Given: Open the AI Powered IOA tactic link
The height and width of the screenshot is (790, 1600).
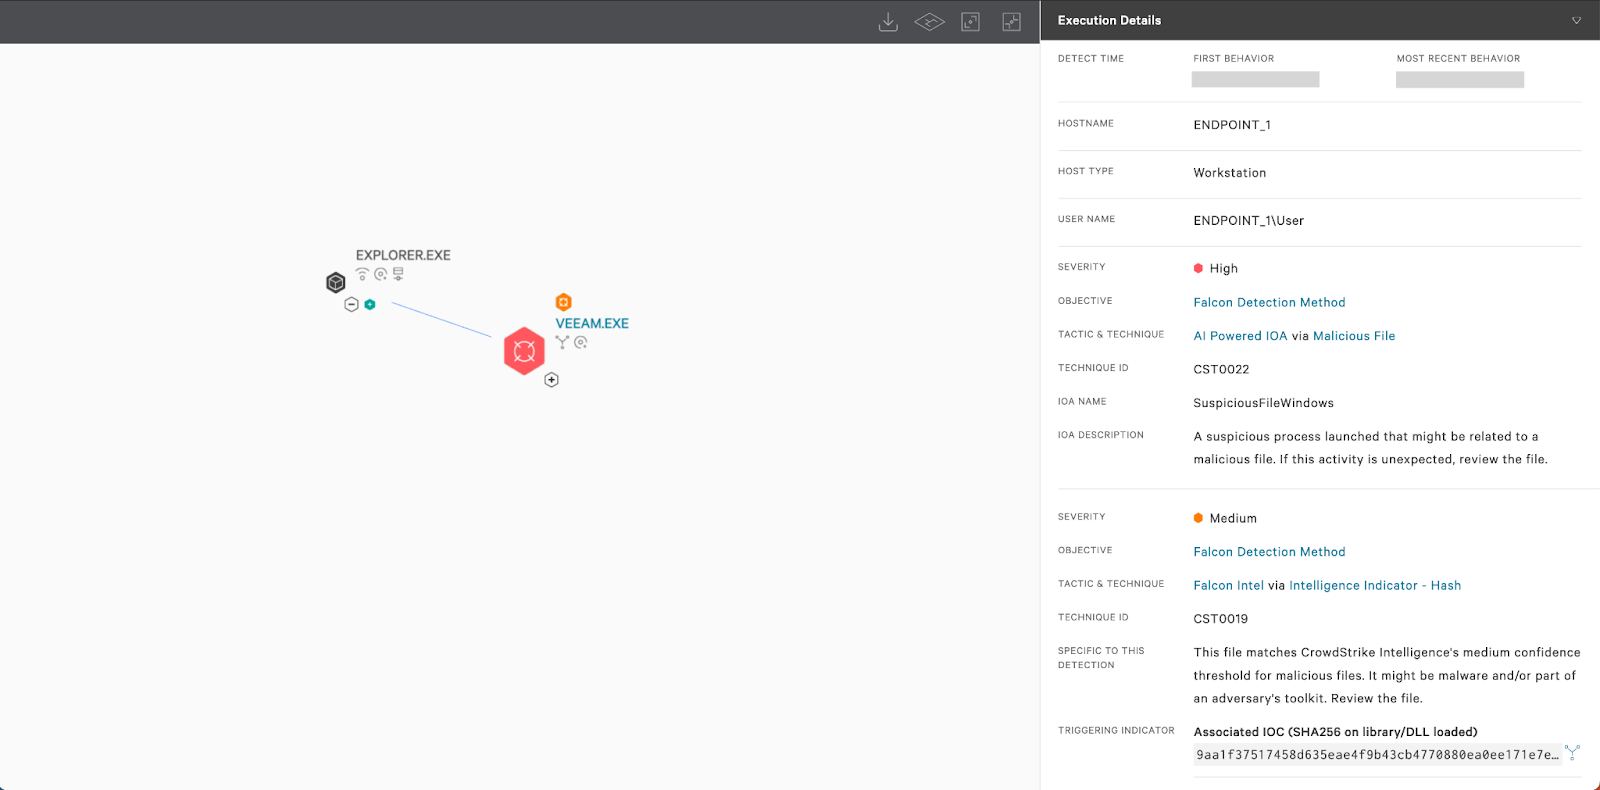Looking at the screenshot, I should 1240,336.
